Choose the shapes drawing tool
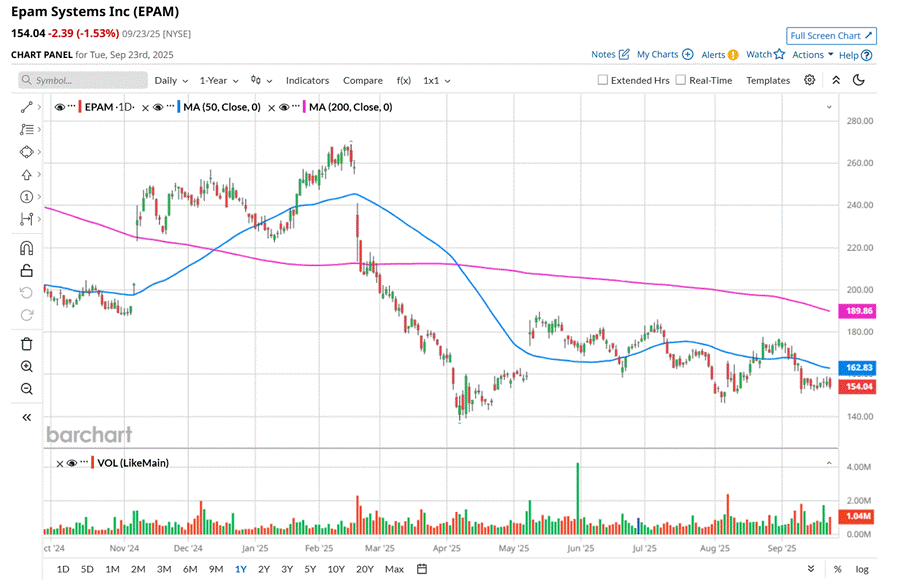This screenshot has height=588, width=902. [x=26, y=152]
